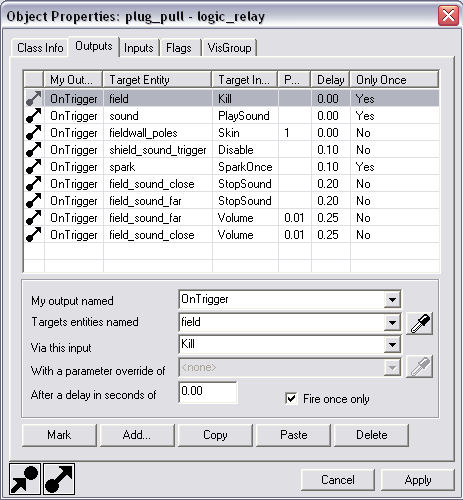Viewport: 463px width, 500px height.
Task: Click the output icon of the spark SparkOnce row
Action: [x=34, y=167]
